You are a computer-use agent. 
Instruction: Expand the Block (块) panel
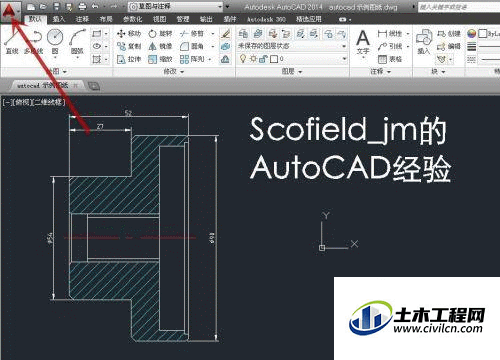(x=438, y=71)
